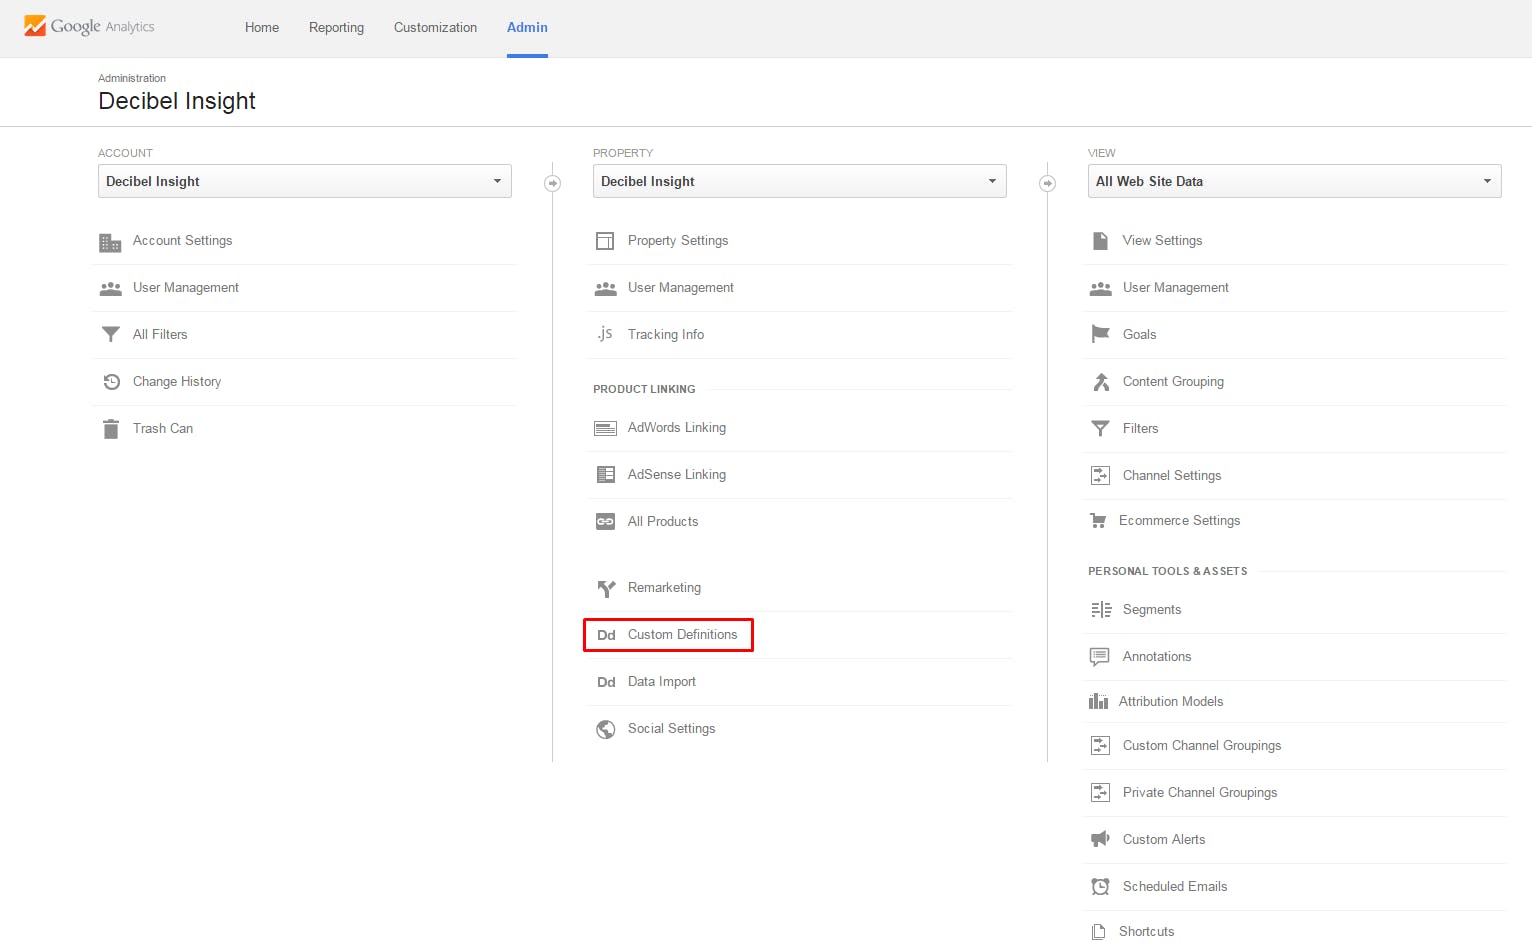Click the Custom Alerts megaphone icon
Image resolution: width=1532 pixels, height=948 pixels.
(x=1100, y=839)
